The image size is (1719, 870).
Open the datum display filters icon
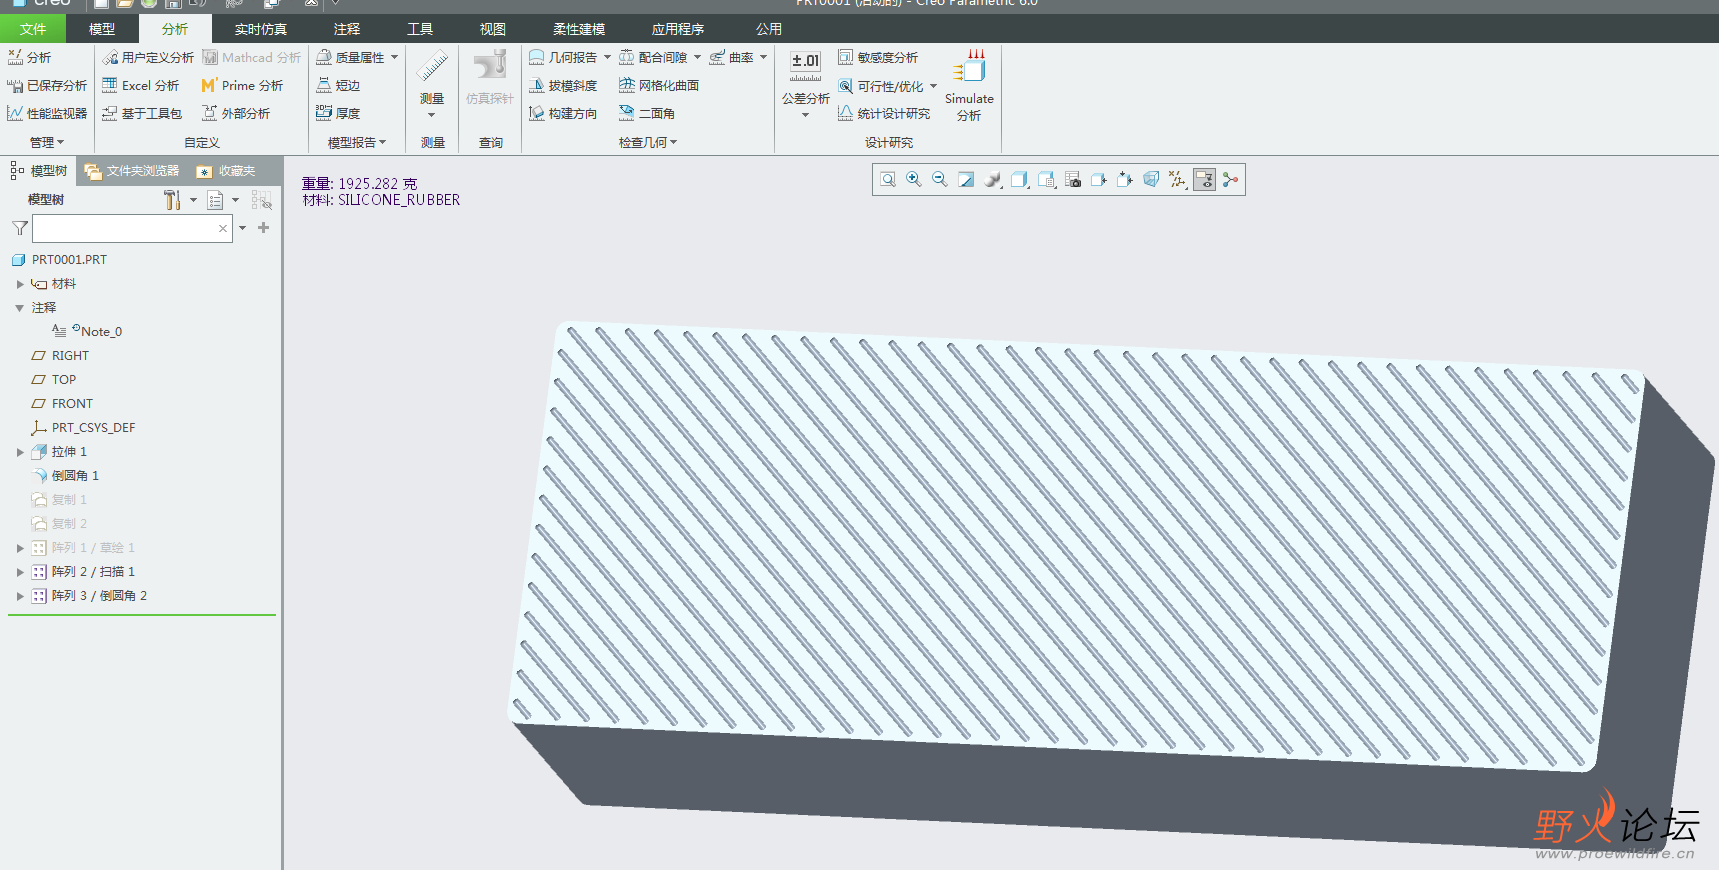[x=1178, y=180]
